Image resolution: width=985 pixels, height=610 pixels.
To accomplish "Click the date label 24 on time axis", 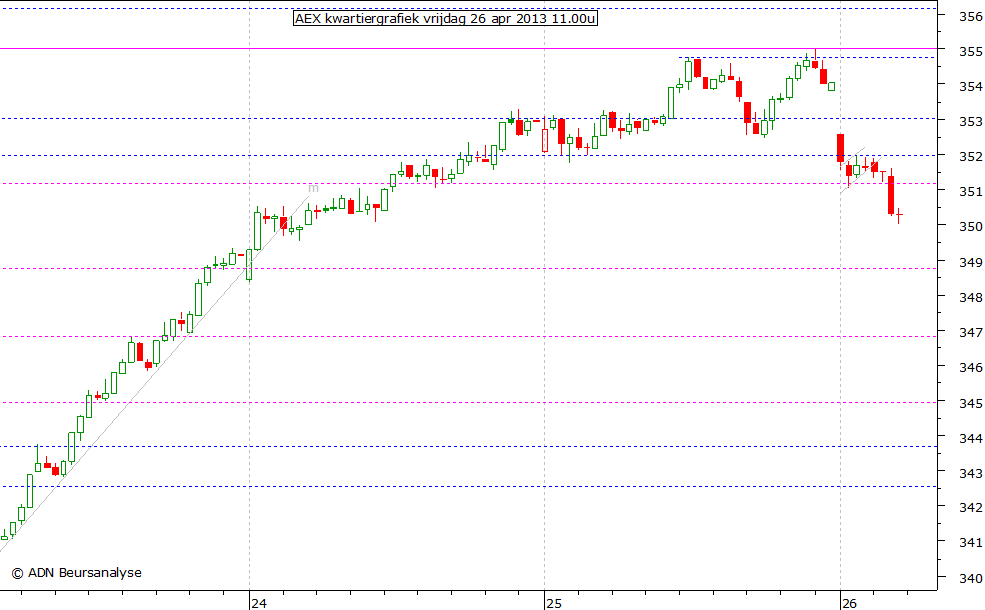I will [x=259, y=603].
